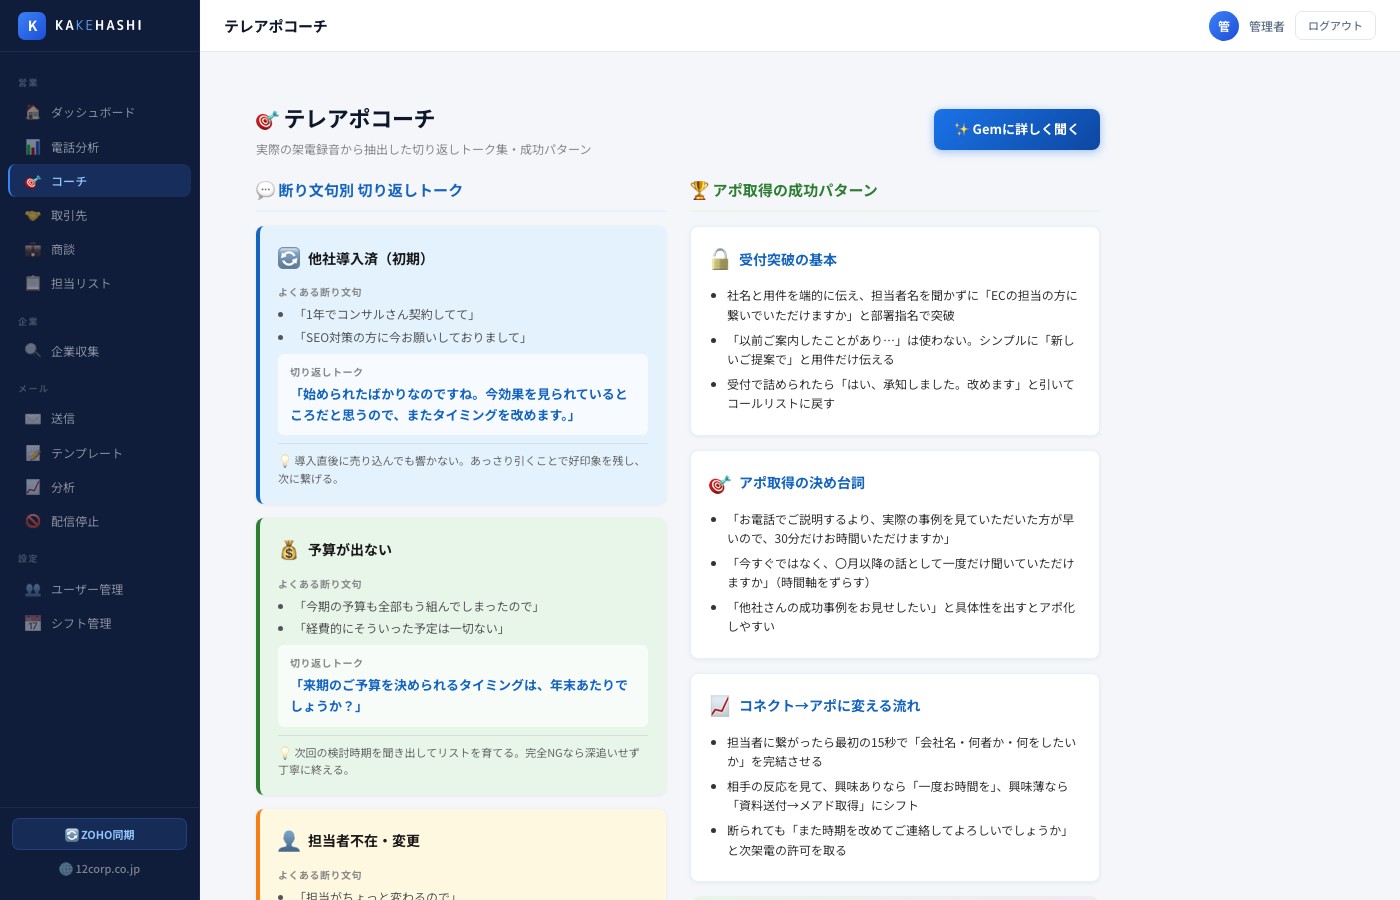Open 取引先 via its handshake icon
This screenshot has width=1400, height=900.
33,215
